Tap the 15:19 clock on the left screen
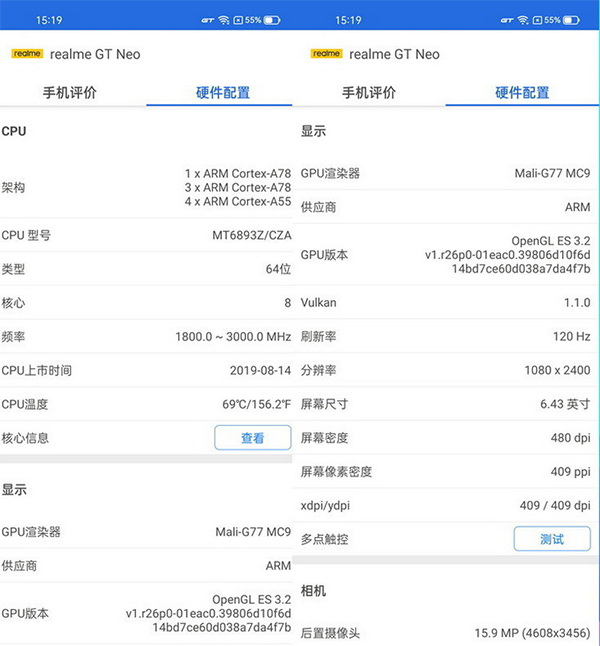Viewport: 600px width, 646px height. click(x=49, y=20)
